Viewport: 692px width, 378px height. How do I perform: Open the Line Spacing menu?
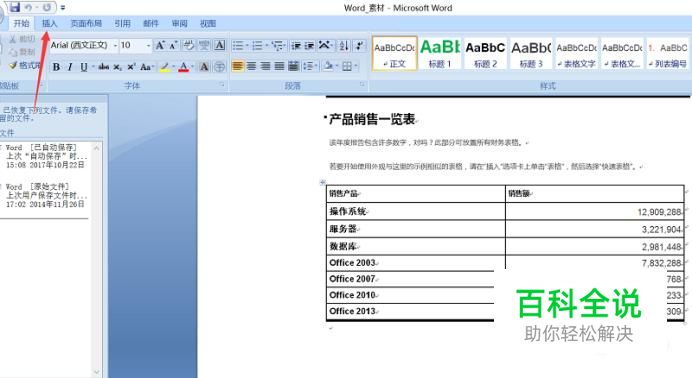[x=309, y=67]
